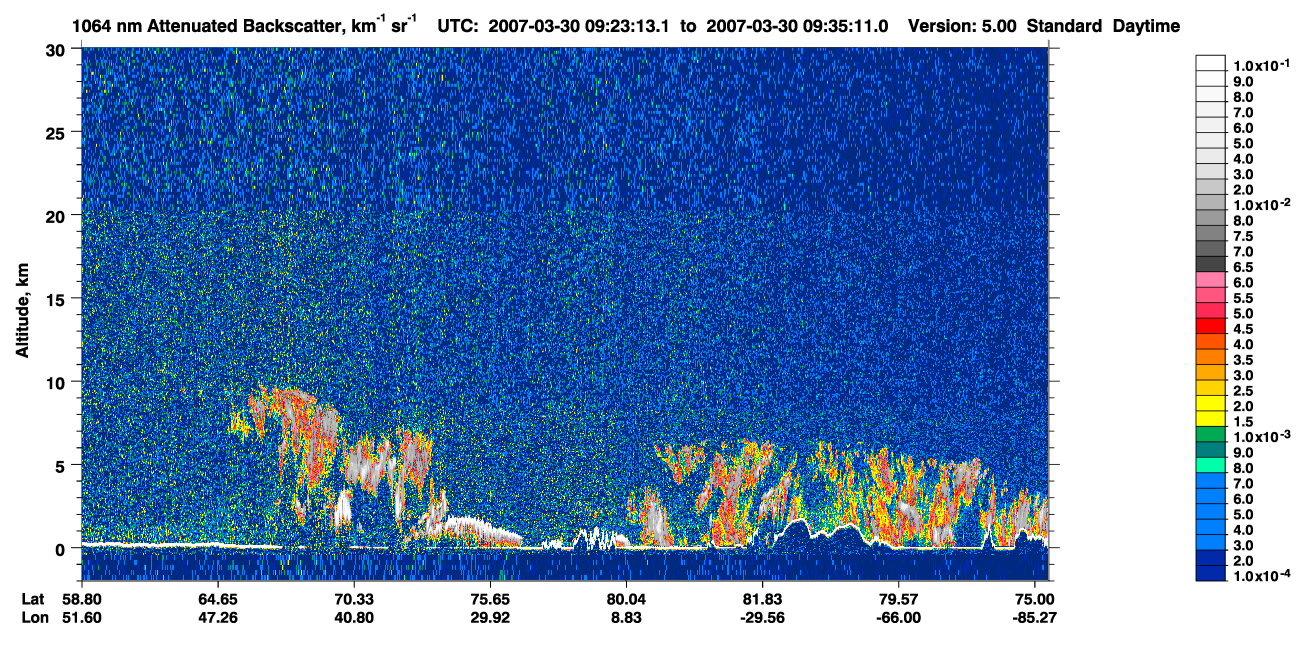This screenshot has height=667, width=1300.
Task: Click the word 'Daytime' in the title
Action: 1146,26
